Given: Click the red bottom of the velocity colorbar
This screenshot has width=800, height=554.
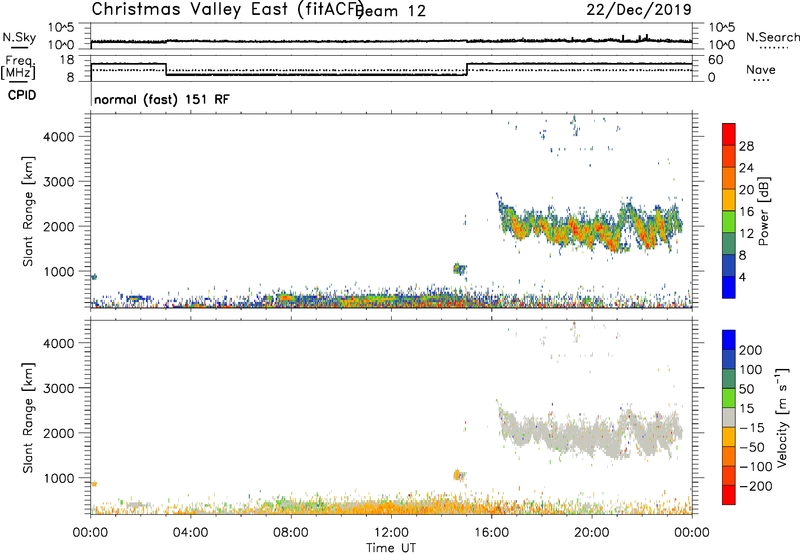Looking at the screenshot, I should (x=729, y=495).
